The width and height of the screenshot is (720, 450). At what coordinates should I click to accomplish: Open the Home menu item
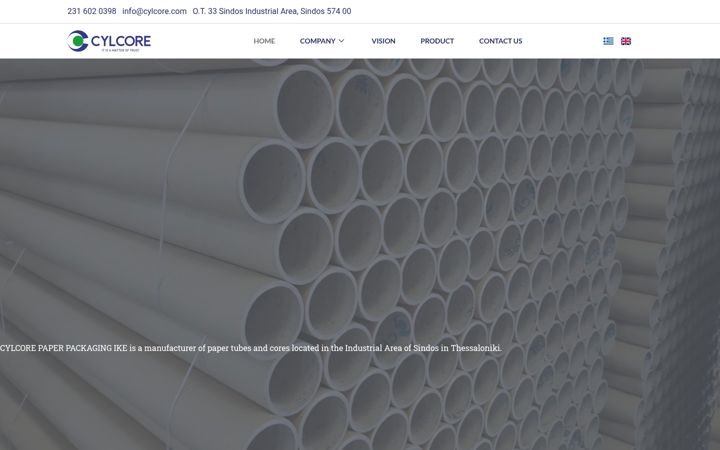(x=264, y=41)
